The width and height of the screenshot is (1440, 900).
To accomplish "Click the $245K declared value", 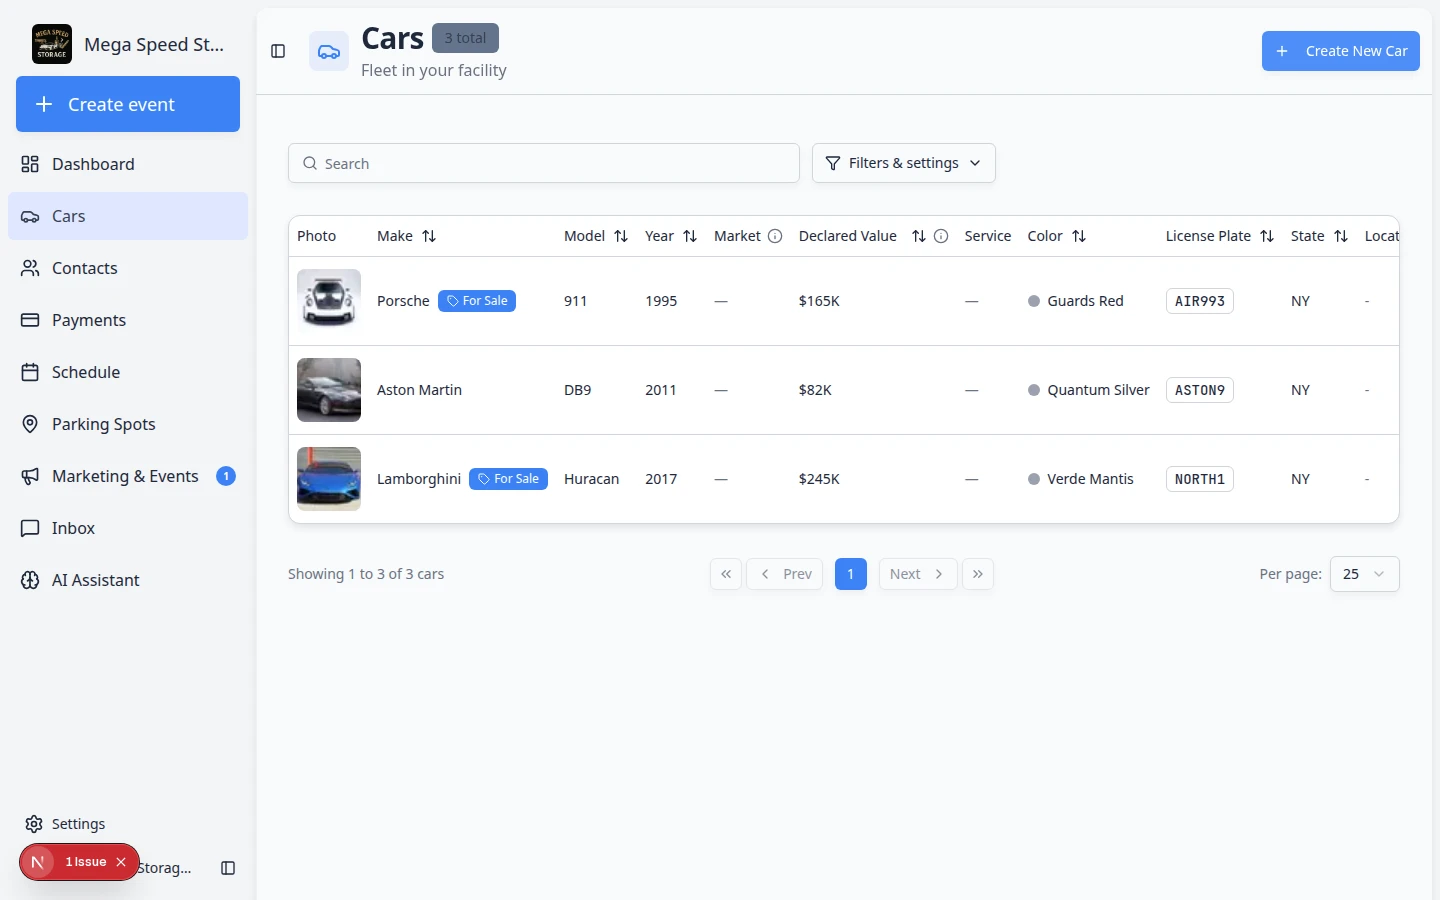I will click(819, 479).
